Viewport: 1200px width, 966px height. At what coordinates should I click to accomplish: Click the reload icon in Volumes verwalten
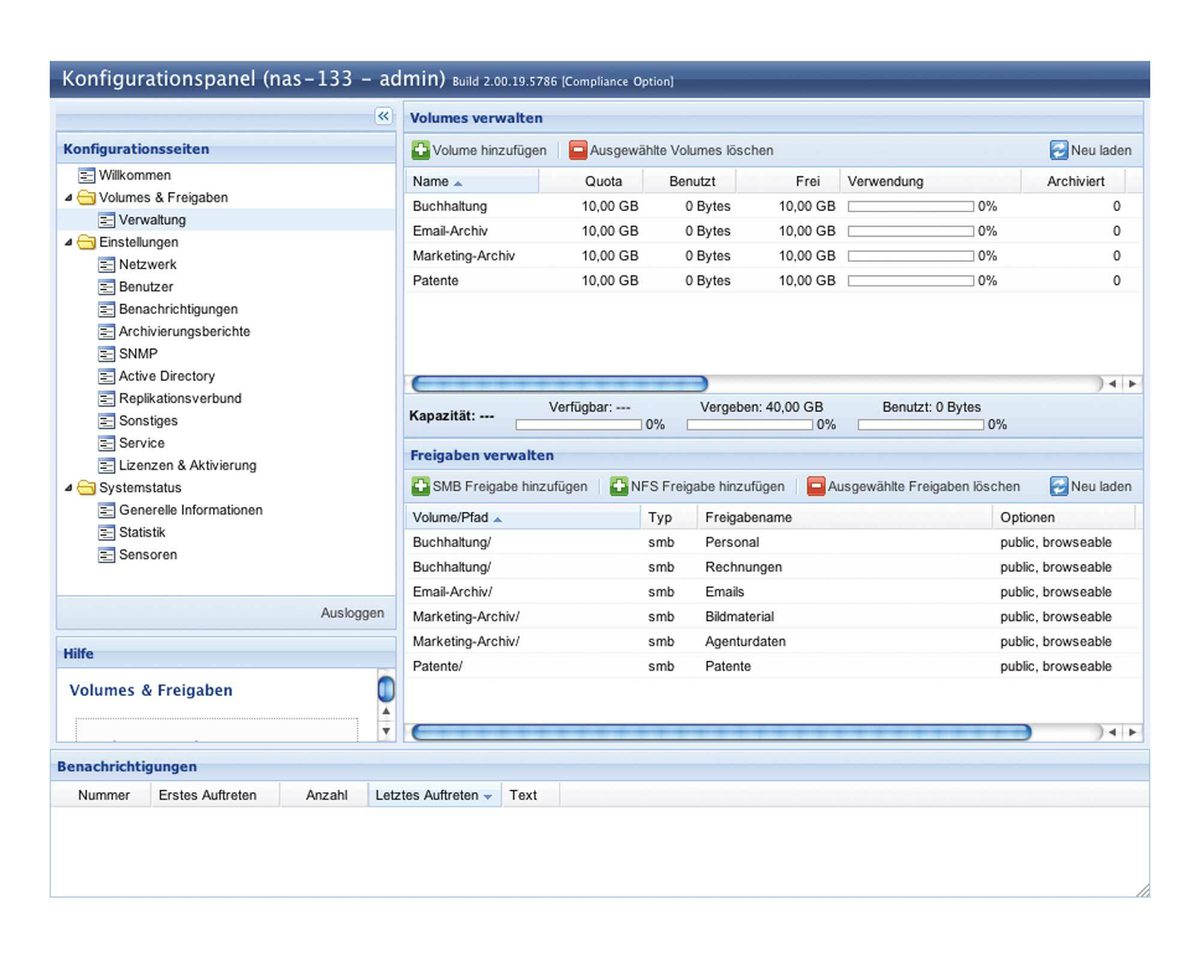[x=1059, y=151]
